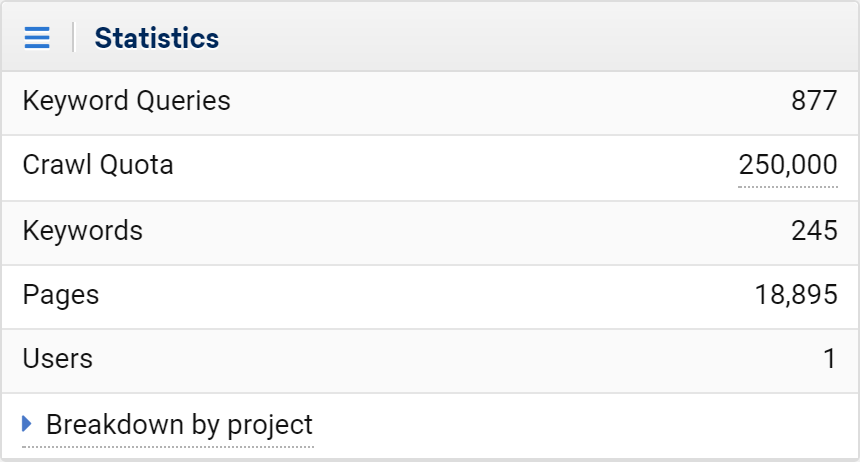The width and height of the screenshot is (860, 462).
Task: Click the 250,000 crawl quota value
Action: (788, 165)
